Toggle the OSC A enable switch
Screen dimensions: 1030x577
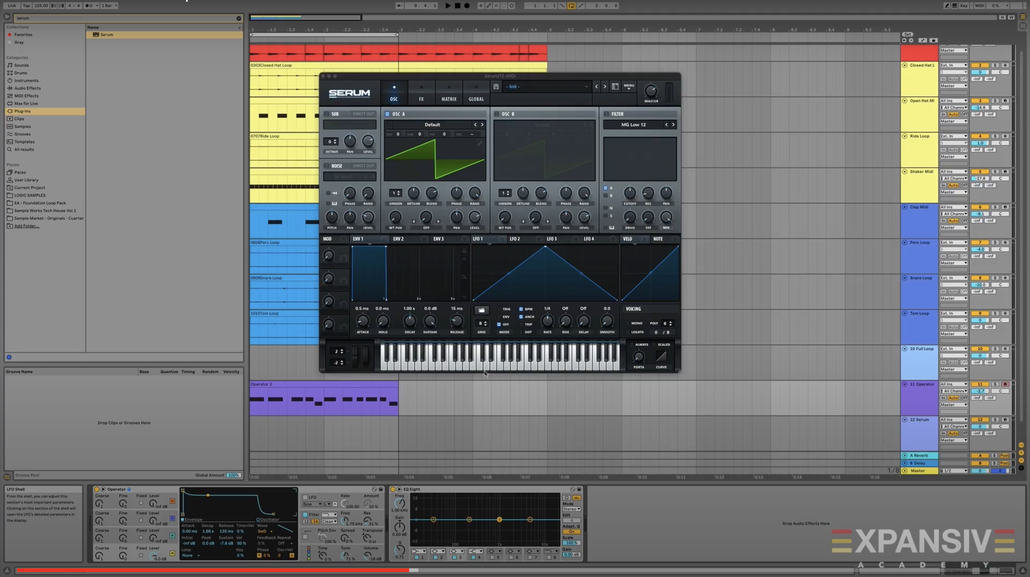pos(388,114)
